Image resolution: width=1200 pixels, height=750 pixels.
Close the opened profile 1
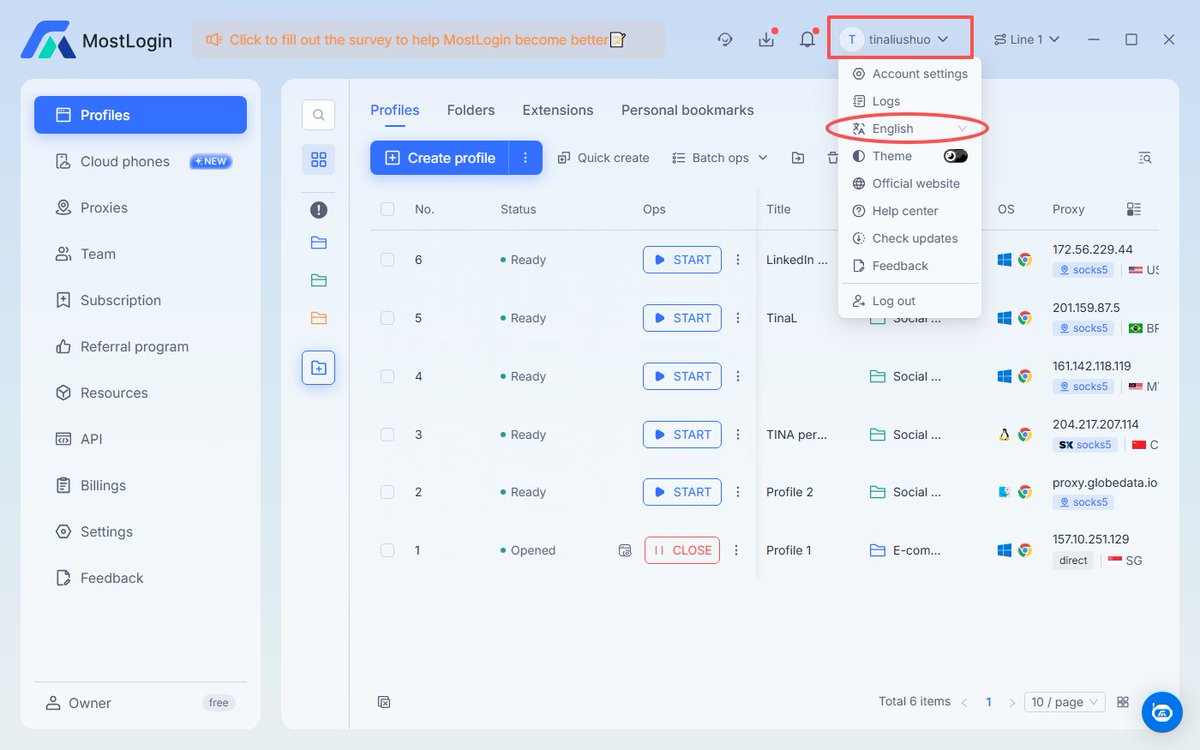(x=682, y=551)
